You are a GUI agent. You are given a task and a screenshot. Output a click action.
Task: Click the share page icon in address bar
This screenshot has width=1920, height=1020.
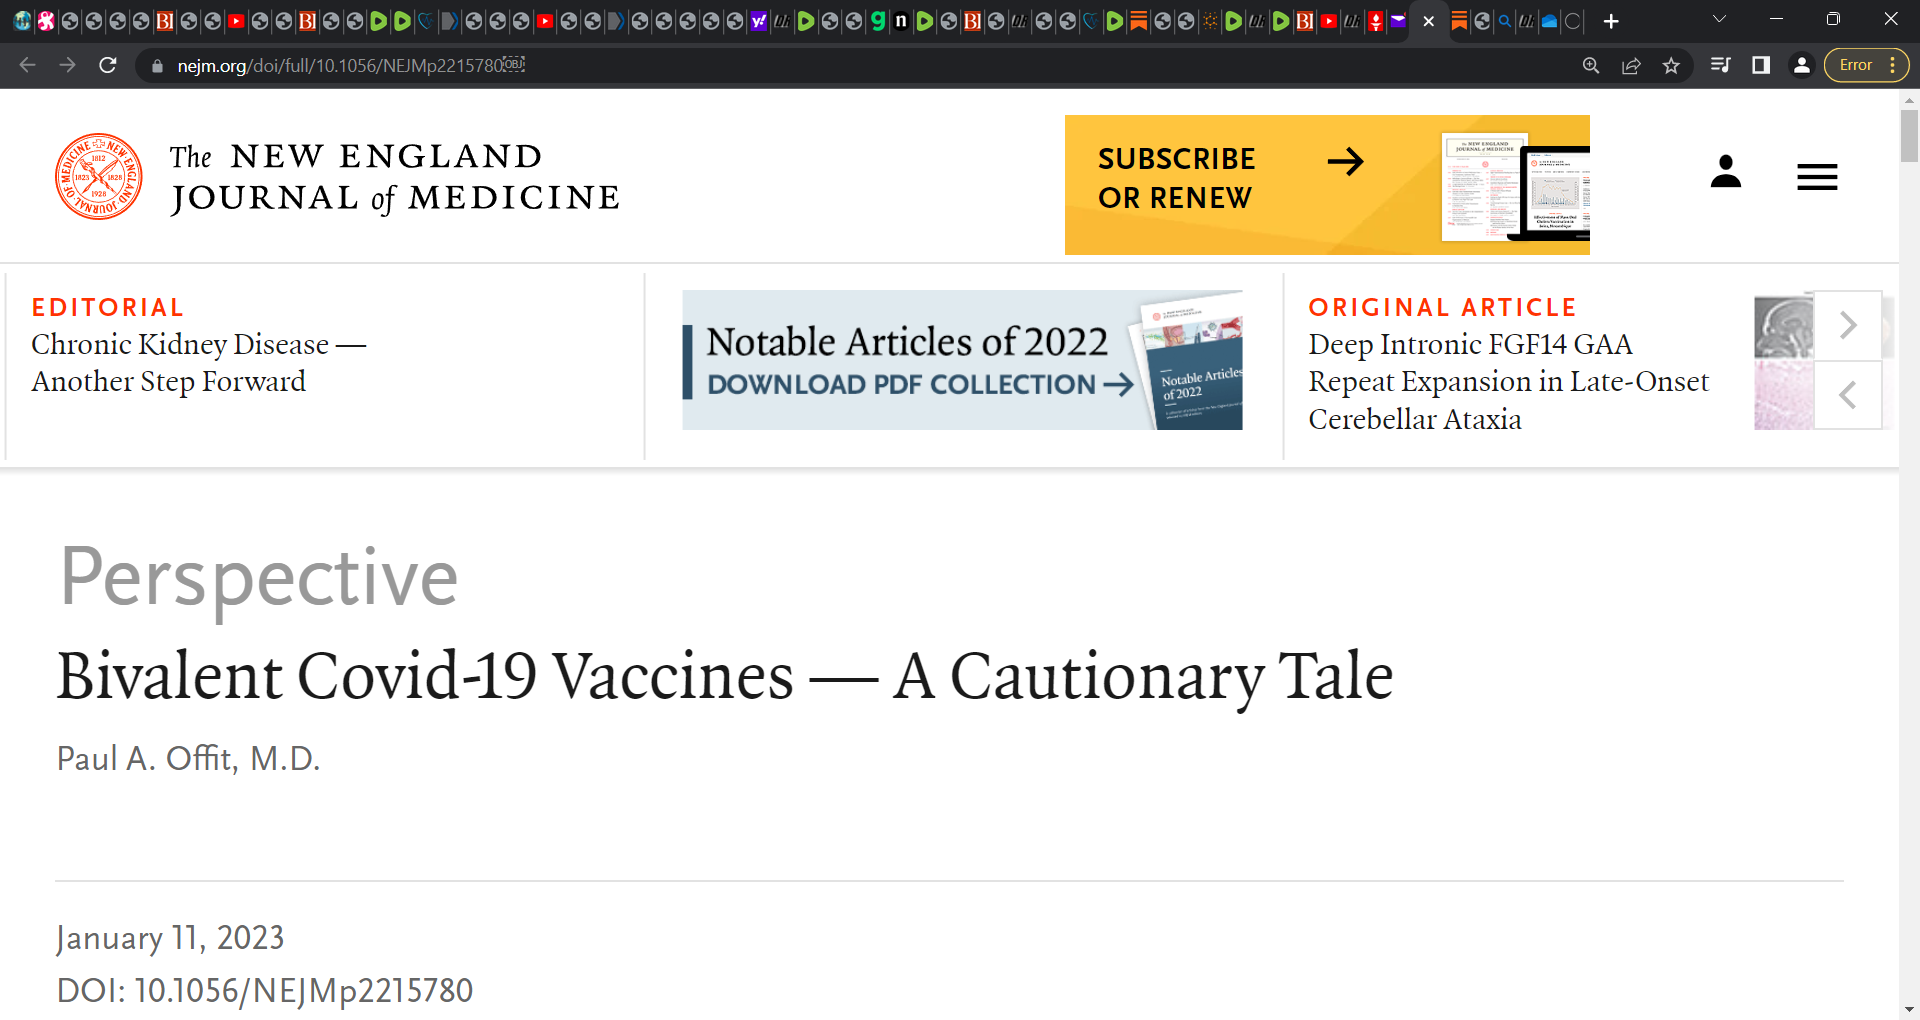click(1631, 66)
